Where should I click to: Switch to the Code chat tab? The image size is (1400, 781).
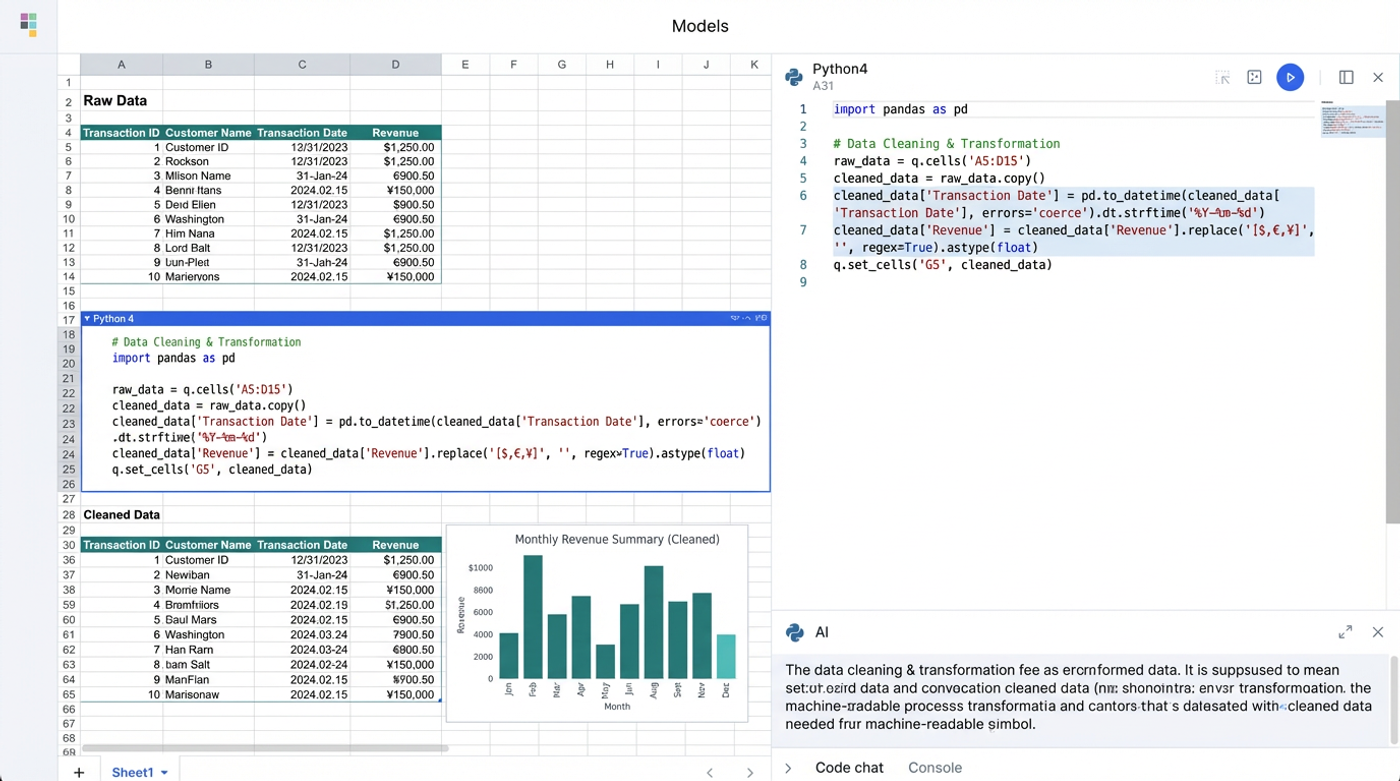click(849, 768)
